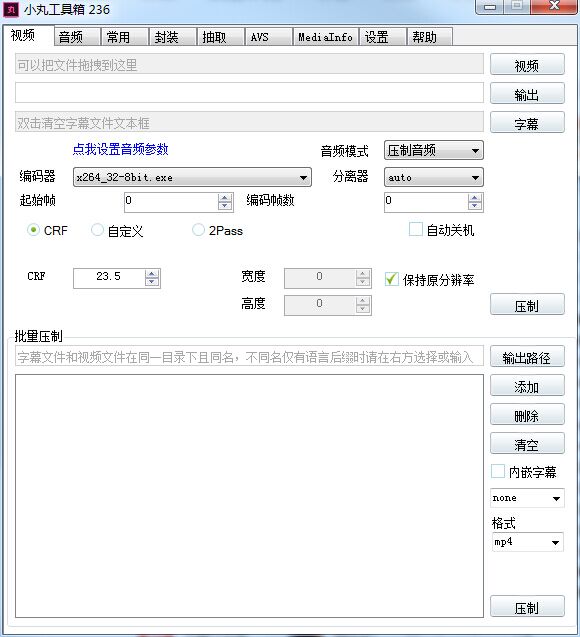Increase 编码帧数 with the up arrow
The height and width of the screenshot is (637, 580).
(475, 197)
